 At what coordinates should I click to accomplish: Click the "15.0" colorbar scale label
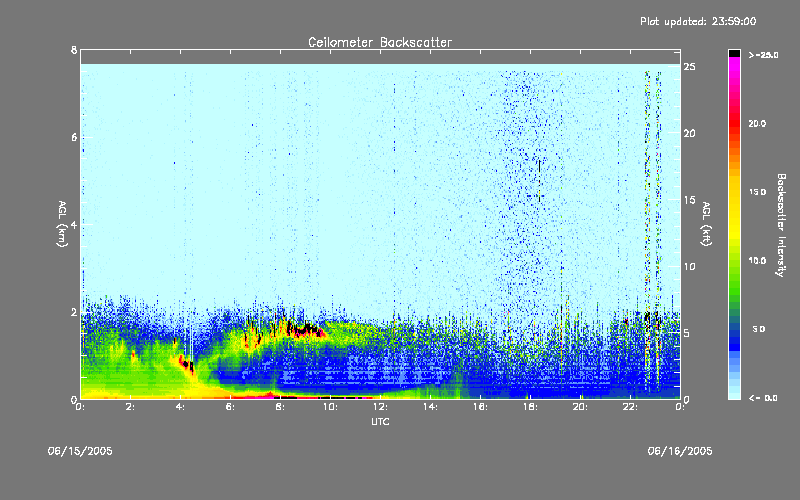point(757,192)
